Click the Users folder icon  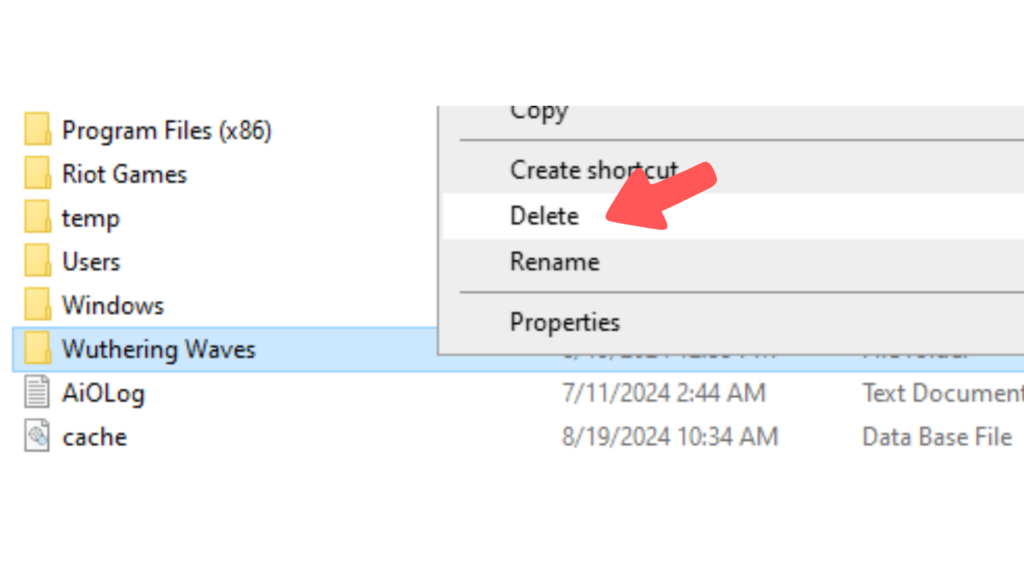point(37,261)
